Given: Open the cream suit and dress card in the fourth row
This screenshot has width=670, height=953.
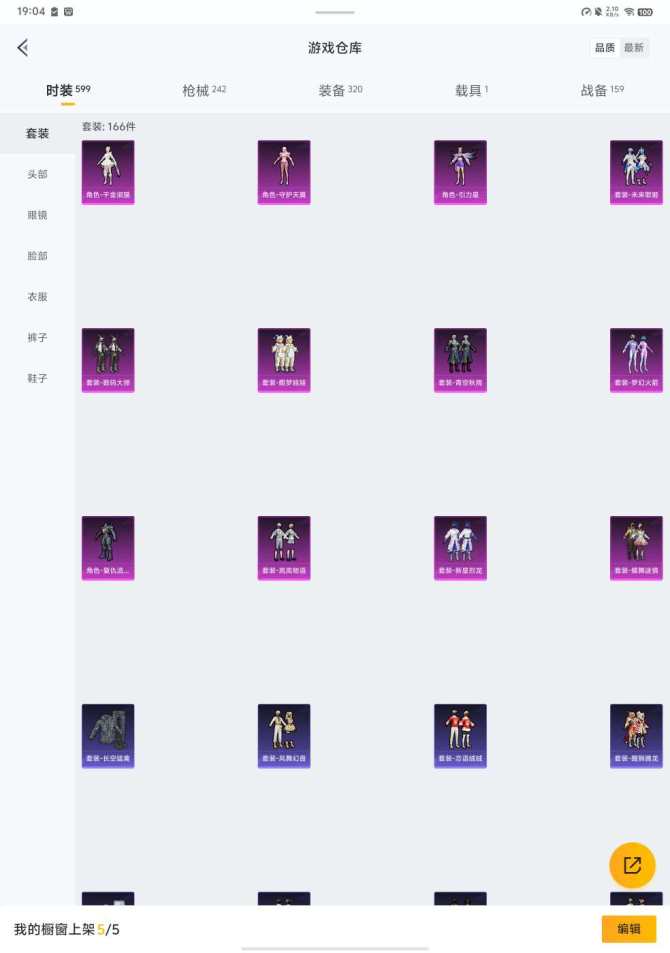Looking at the screenshot, I should (x=284, y=735).
